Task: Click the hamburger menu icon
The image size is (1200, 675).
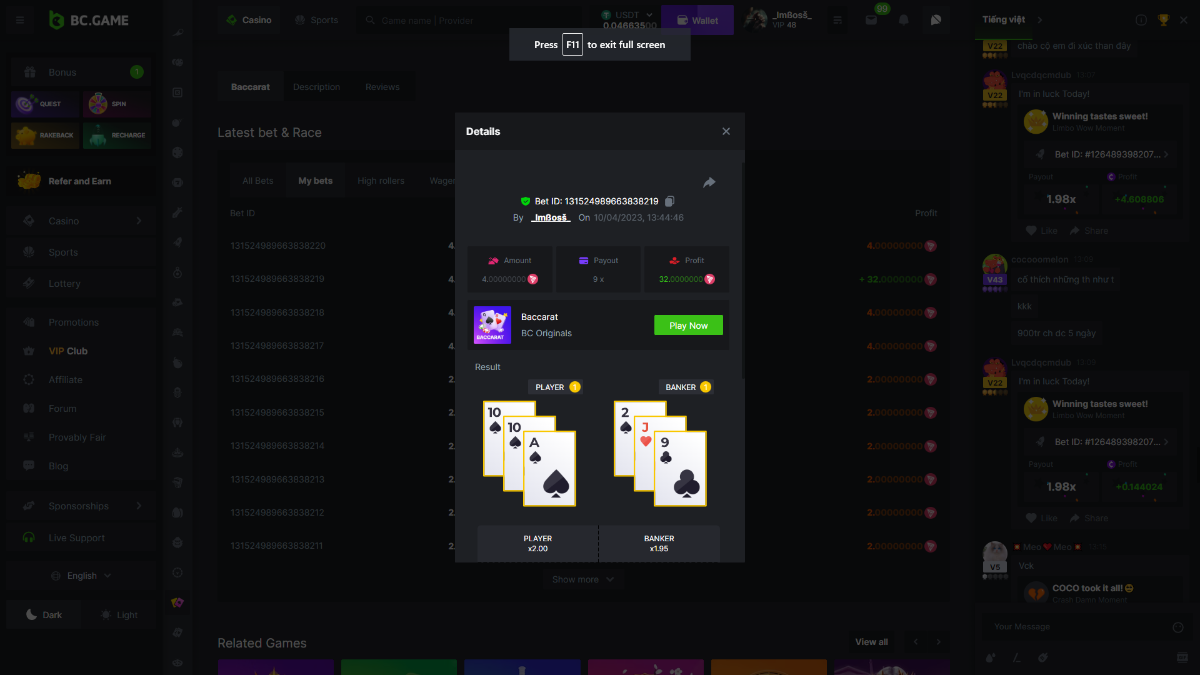Action: (20, 20)
